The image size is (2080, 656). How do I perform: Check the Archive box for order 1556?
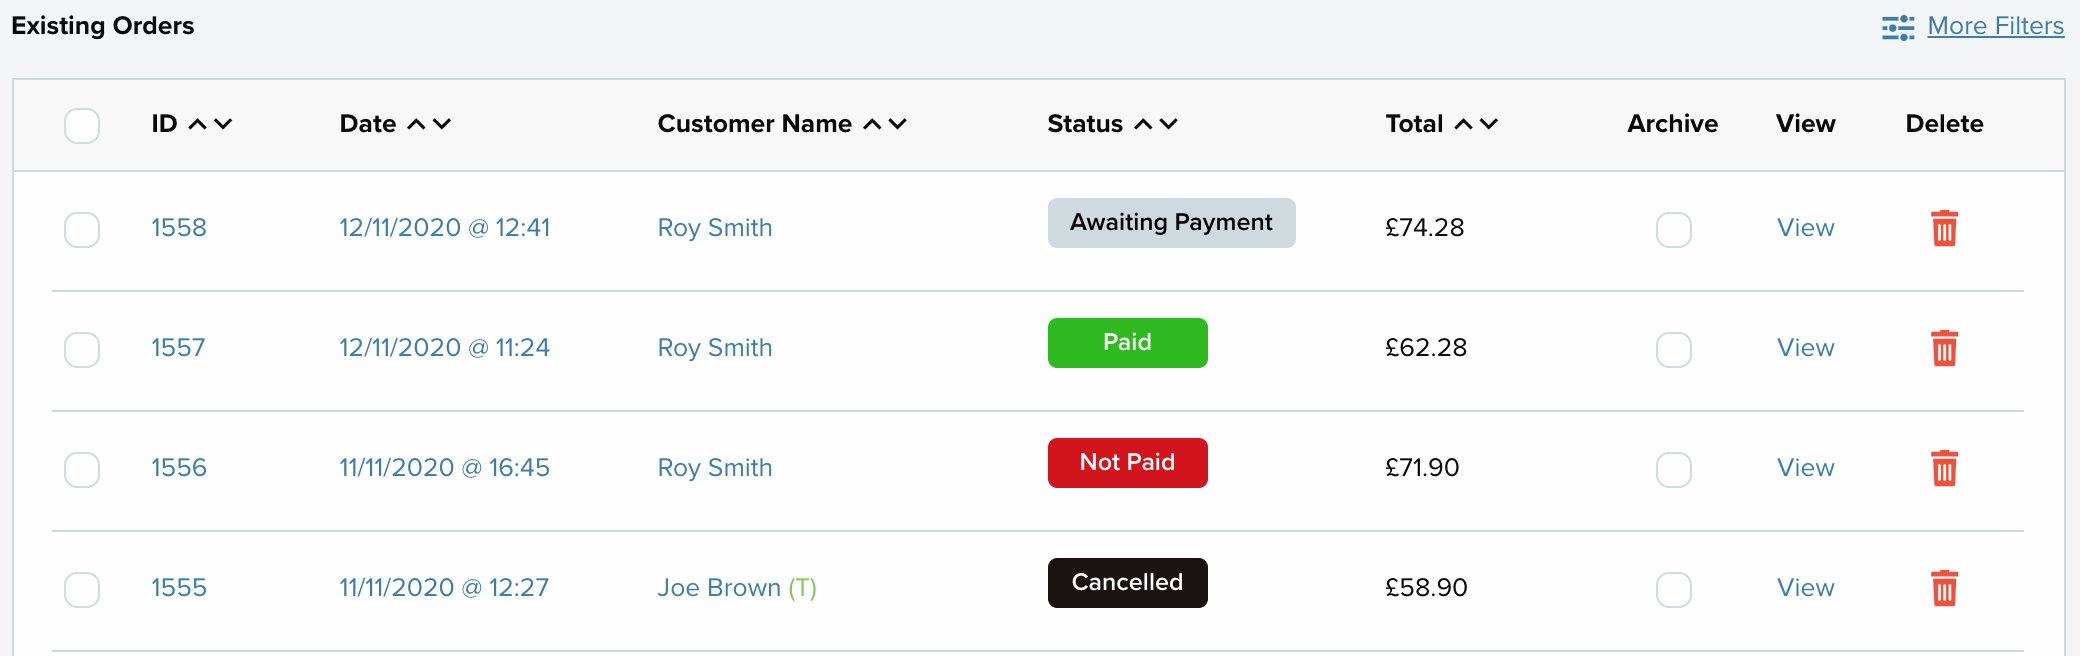click(x=1674, y=470)
